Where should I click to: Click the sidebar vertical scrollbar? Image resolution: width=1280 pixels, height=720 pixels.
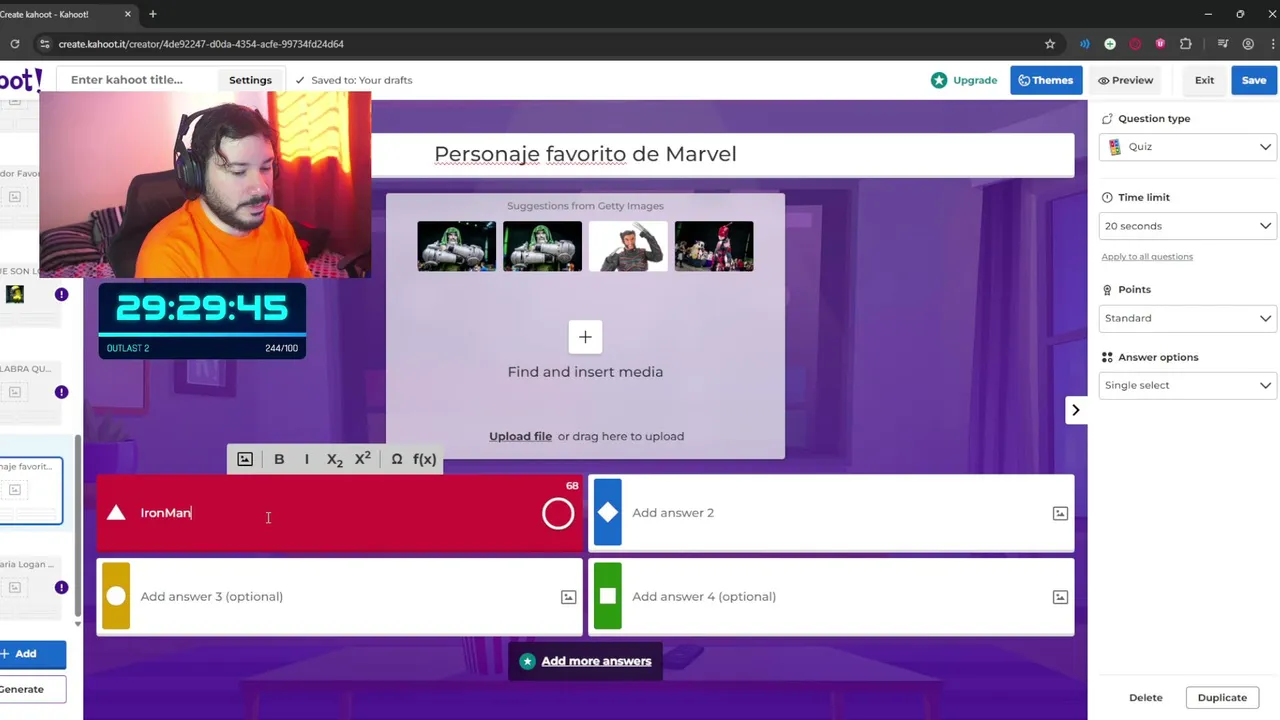(x=78, y=525)
